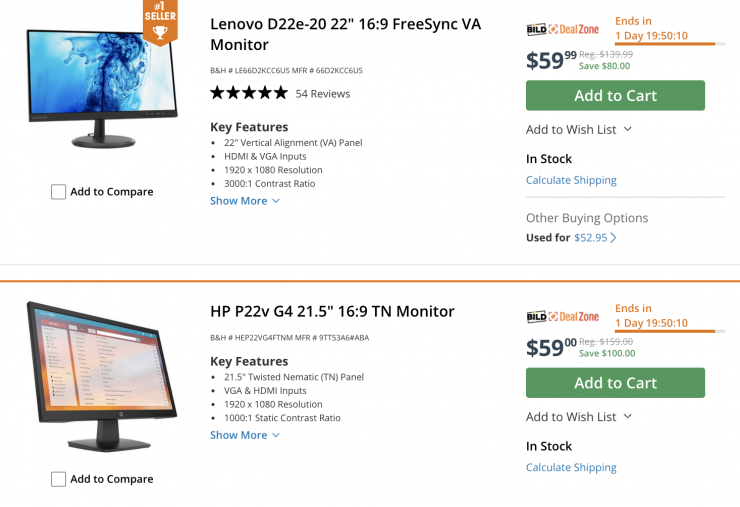This screenshot has height=507, width=740.
Task: Open the 54 Reviews link
Action: tap(323, 94)
